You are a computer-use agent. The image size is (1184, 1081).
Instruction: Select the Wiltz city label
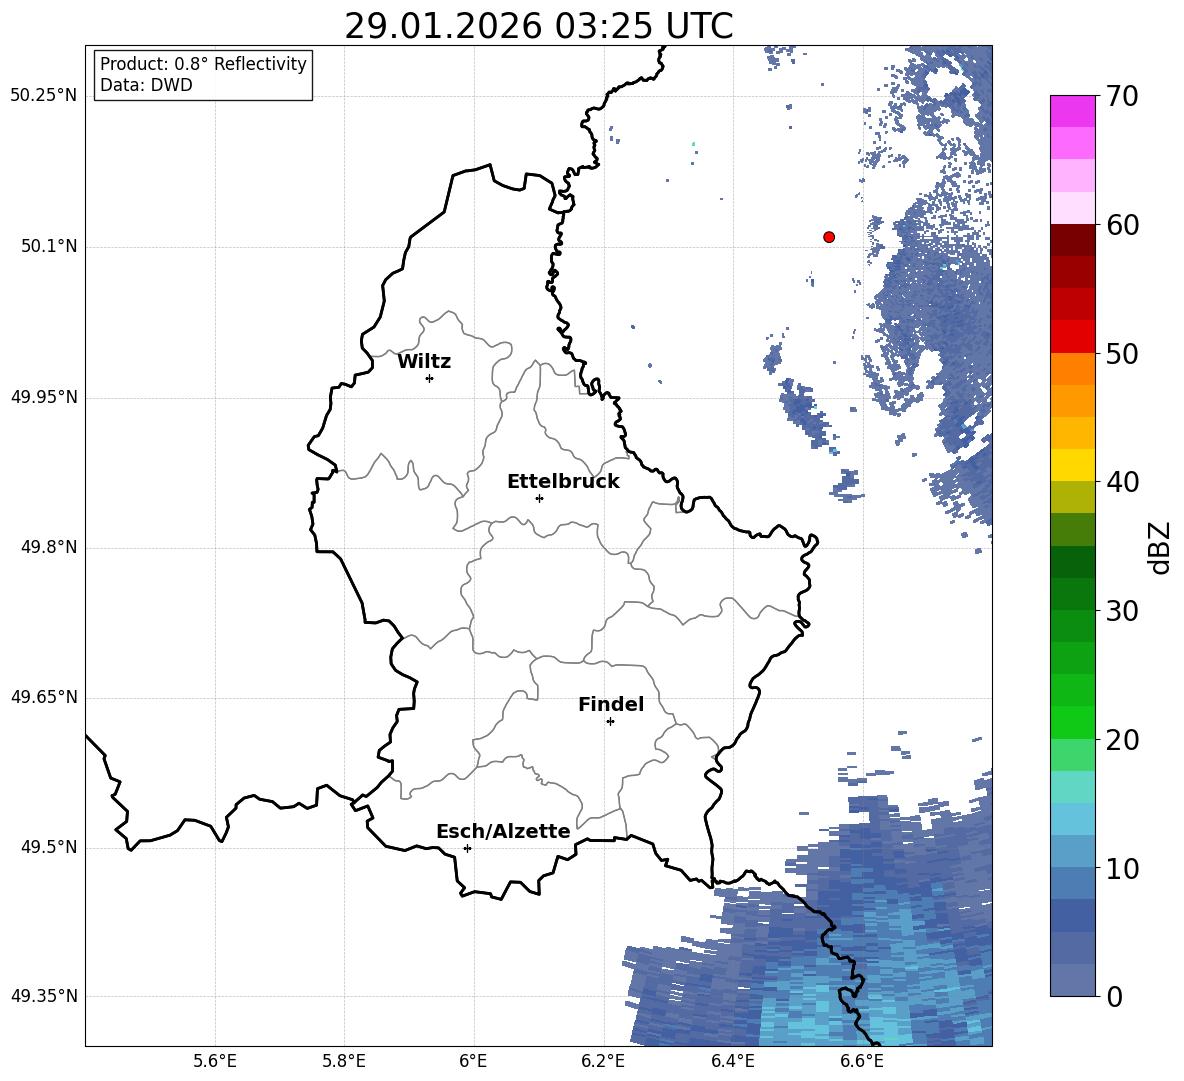424,362
